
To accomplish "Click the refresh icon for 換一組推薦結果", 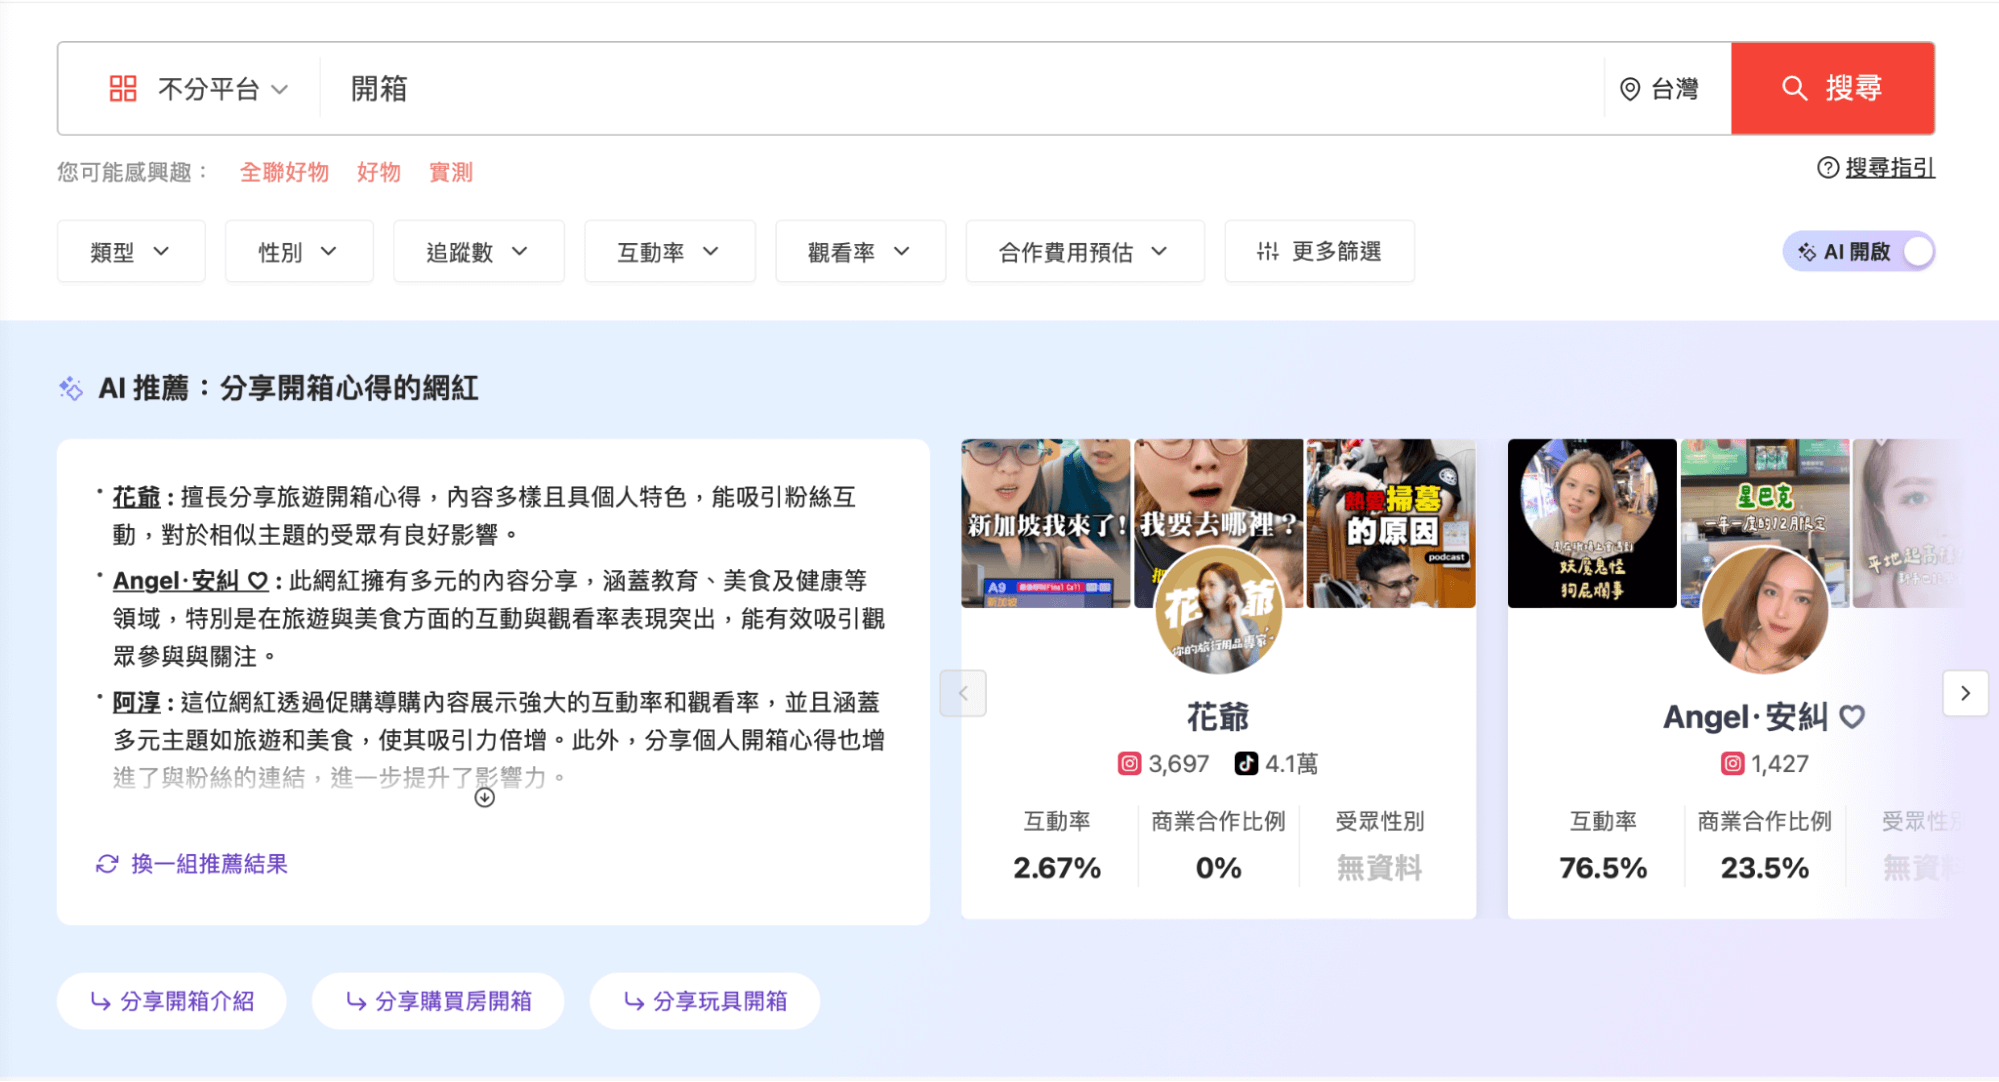I will click(x=107, y=864).
